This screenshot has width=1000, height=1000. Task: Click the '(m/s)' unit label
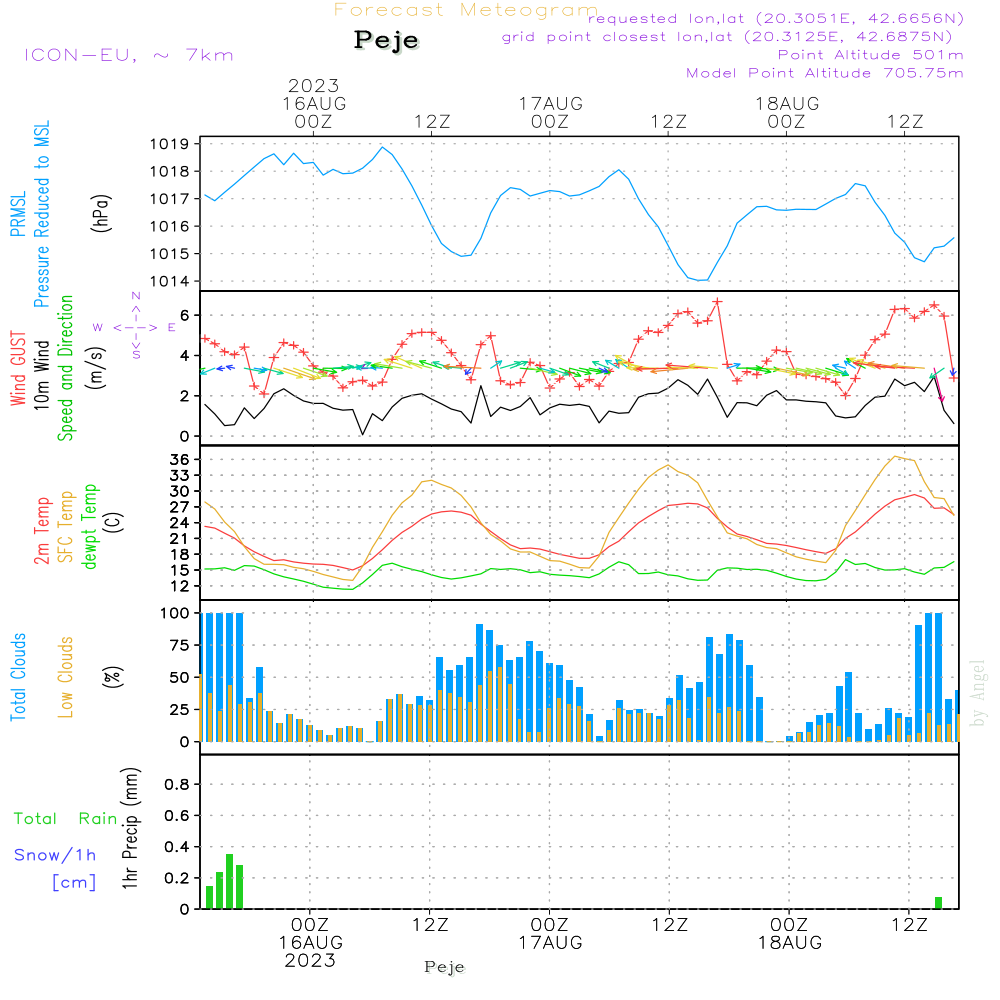tap(96, 369)
